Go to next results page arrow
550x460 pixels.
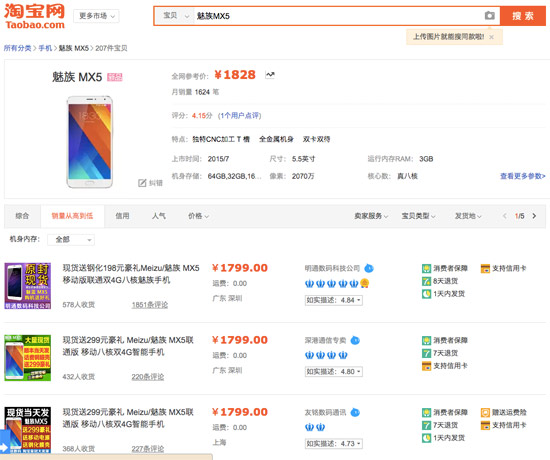click(x=534, y=216)
